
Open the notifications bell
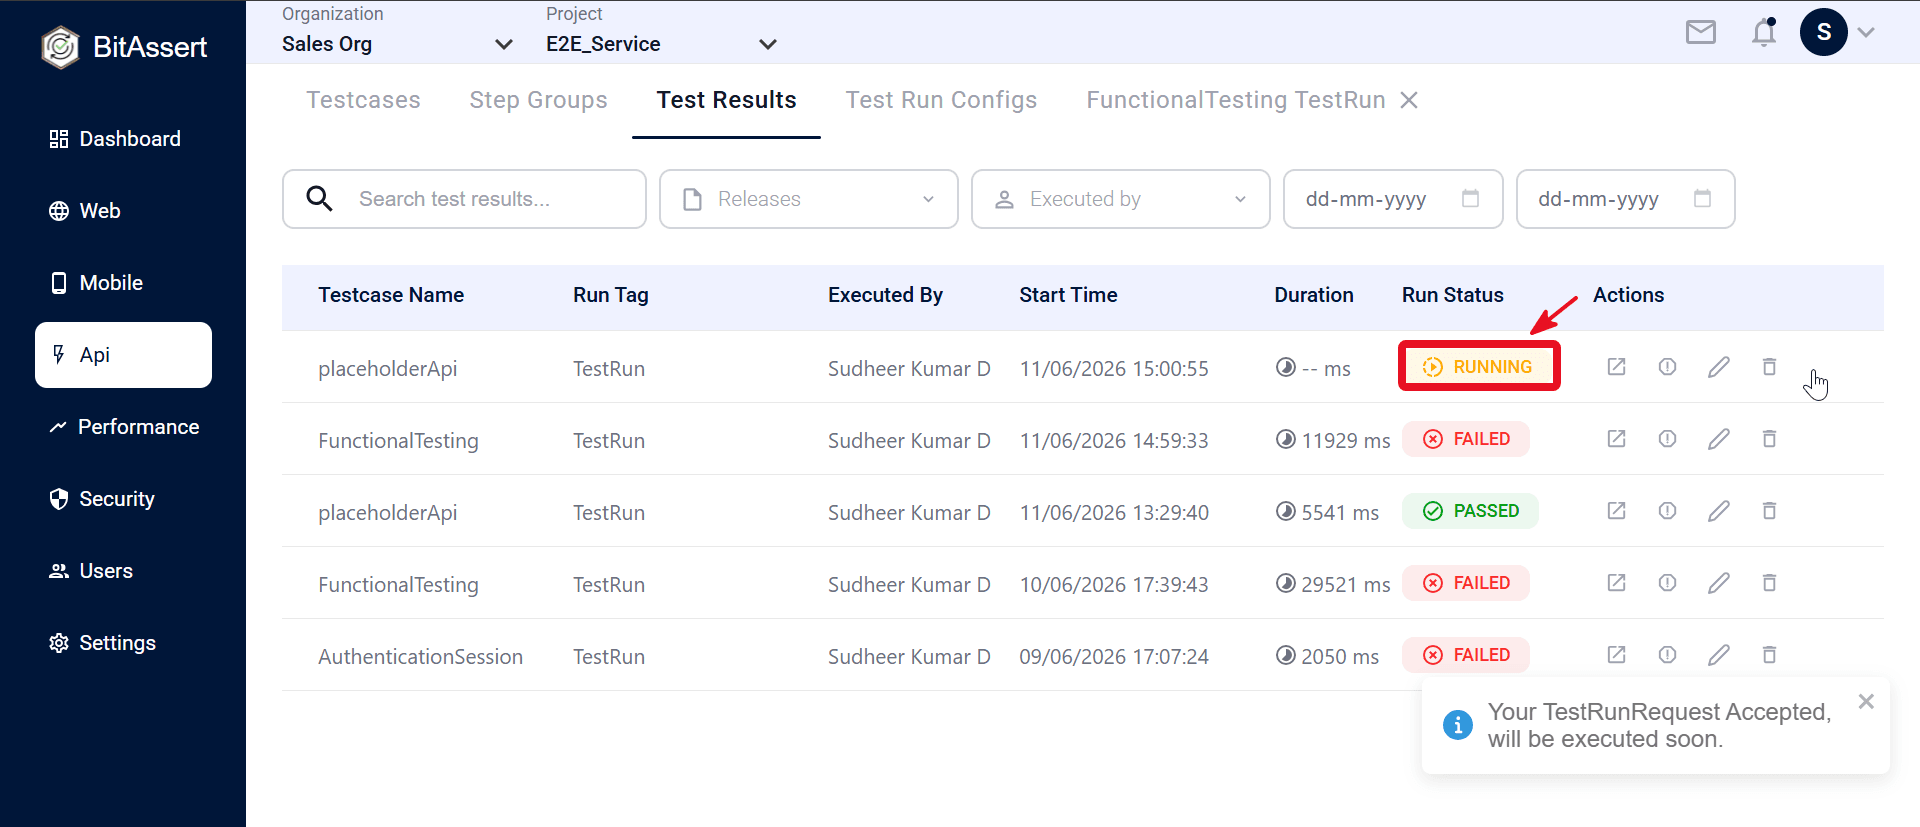click(1764, 32)
